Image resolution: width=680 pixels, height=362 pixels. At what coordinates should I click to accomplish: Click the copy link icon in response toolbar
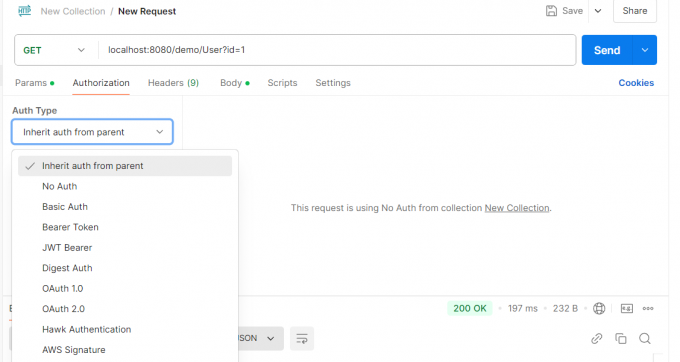tap(597, 338)
